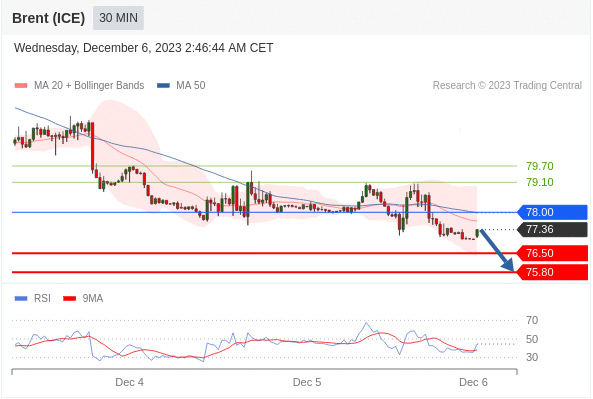This screenshot has width=593, height=399.
Task: Select the Dec 4 date axis label
Action: point(129,382)
